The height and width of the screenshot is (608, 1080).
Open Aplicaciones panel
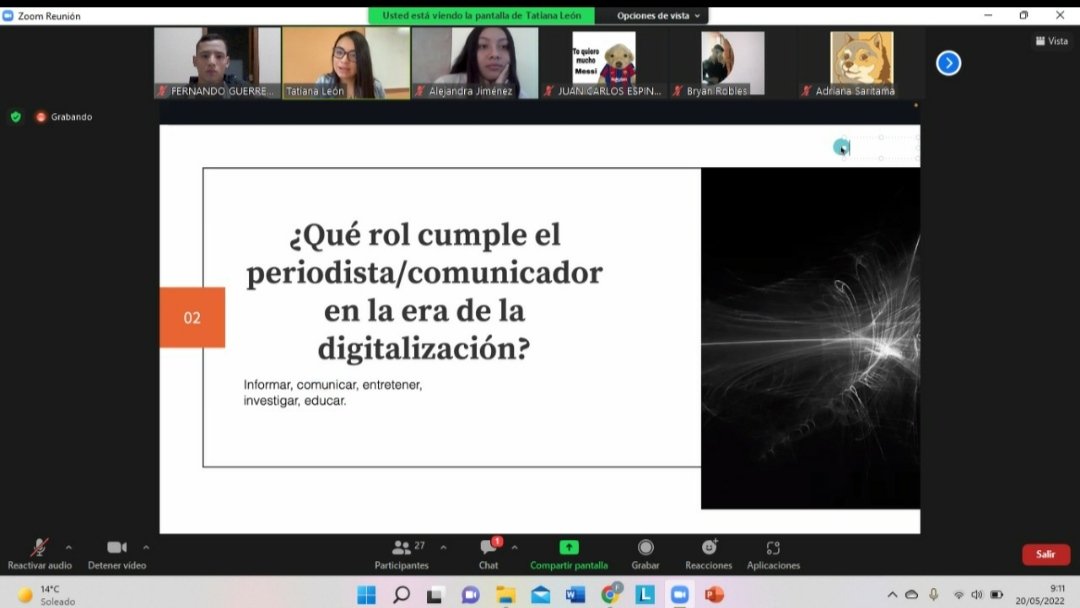773,554
